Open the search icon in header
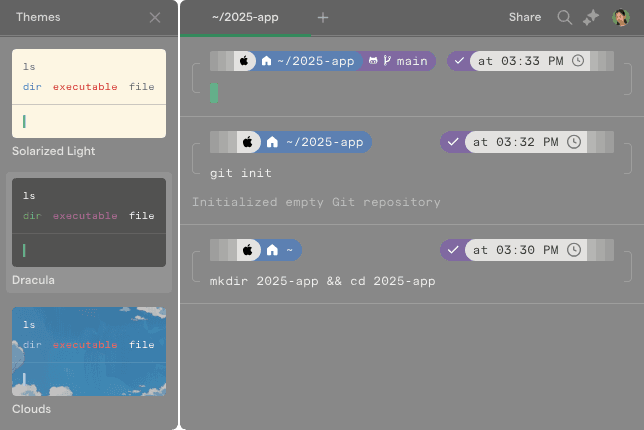The image size is (644, 430). tap(565, 17)
